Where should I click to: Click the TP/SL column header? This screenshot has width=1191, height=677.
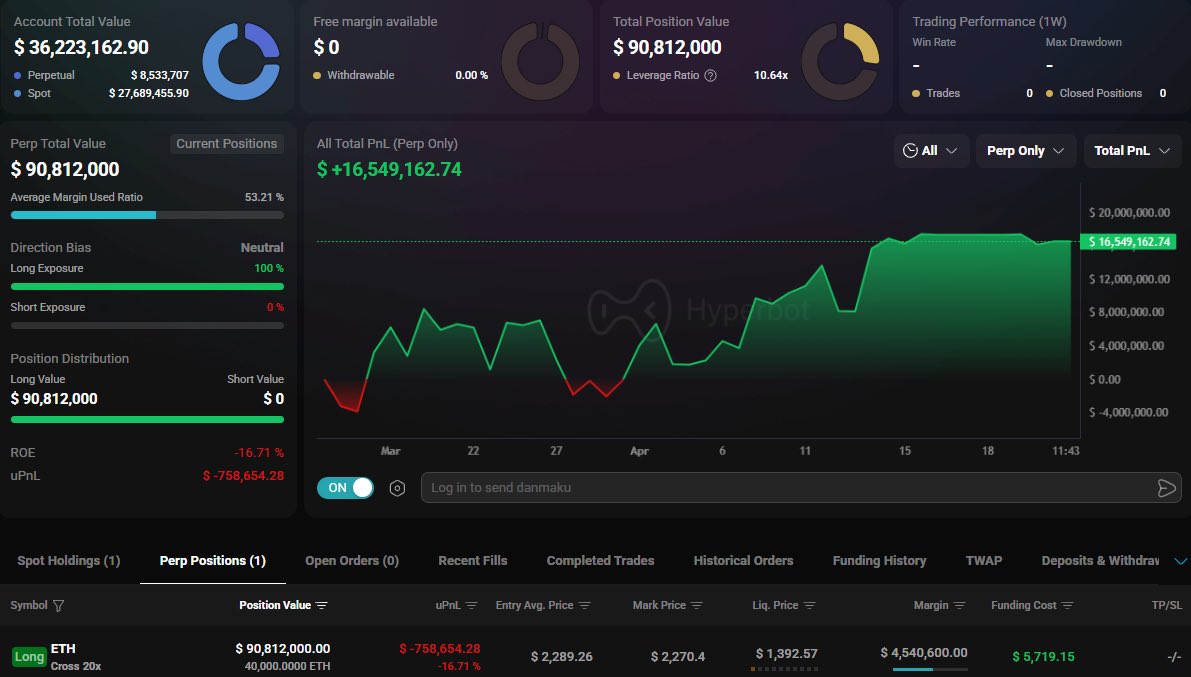coord(1167,606)
